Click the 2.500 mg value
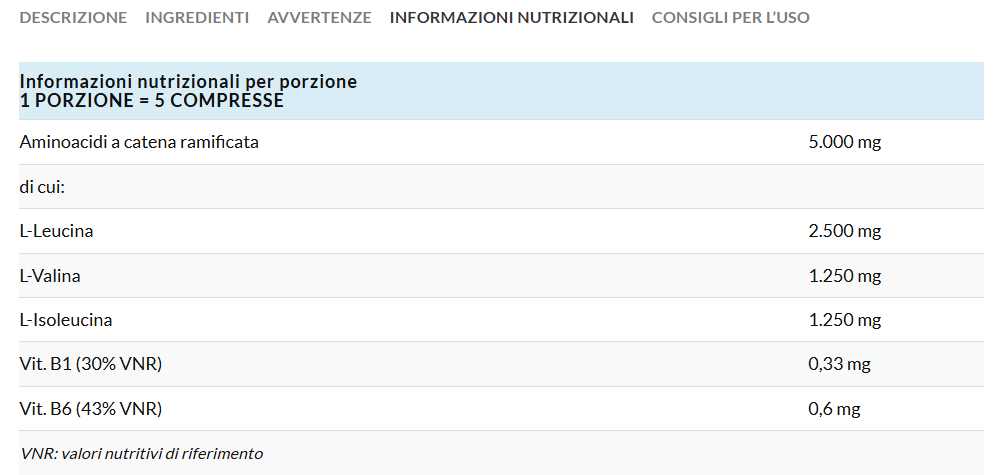 844,231
